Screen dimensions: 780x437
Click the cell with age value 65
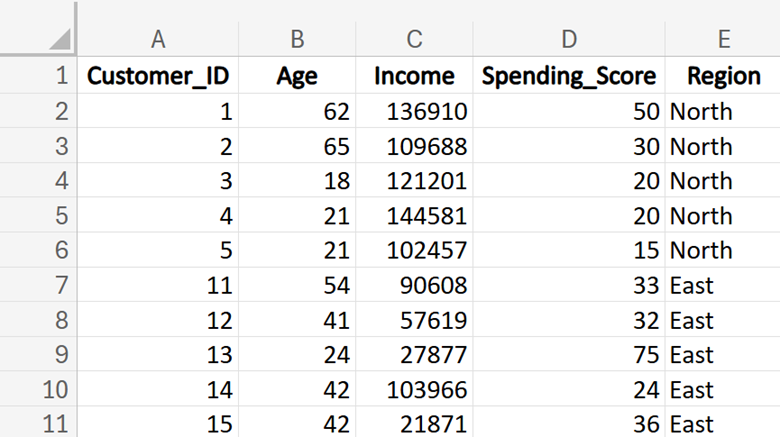(297, 147)
